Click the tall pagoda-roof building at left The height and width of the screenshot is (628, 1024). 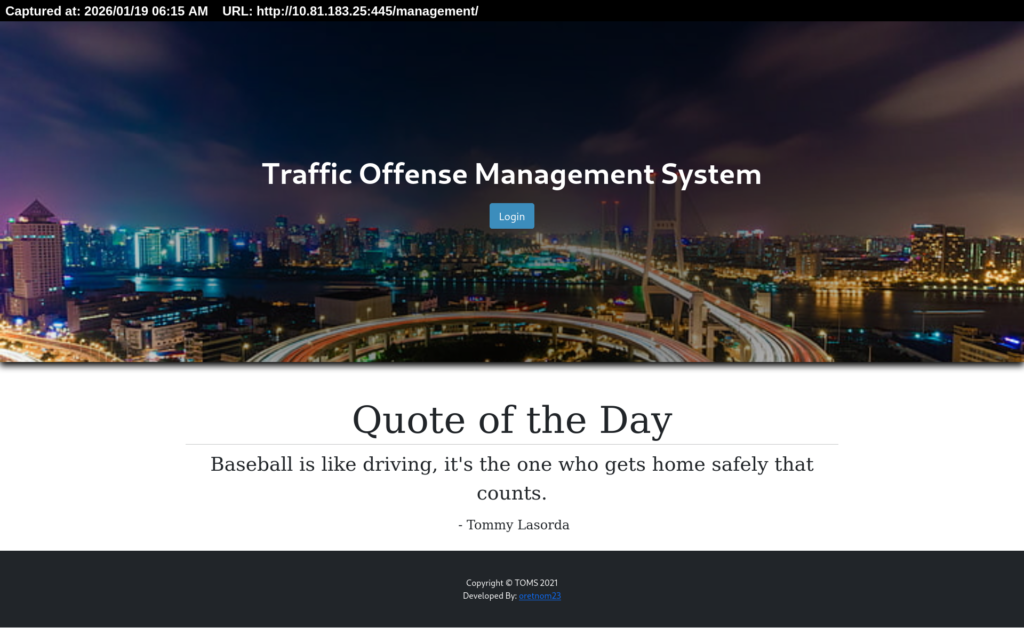pyautogui.click(x=37, y=258)
